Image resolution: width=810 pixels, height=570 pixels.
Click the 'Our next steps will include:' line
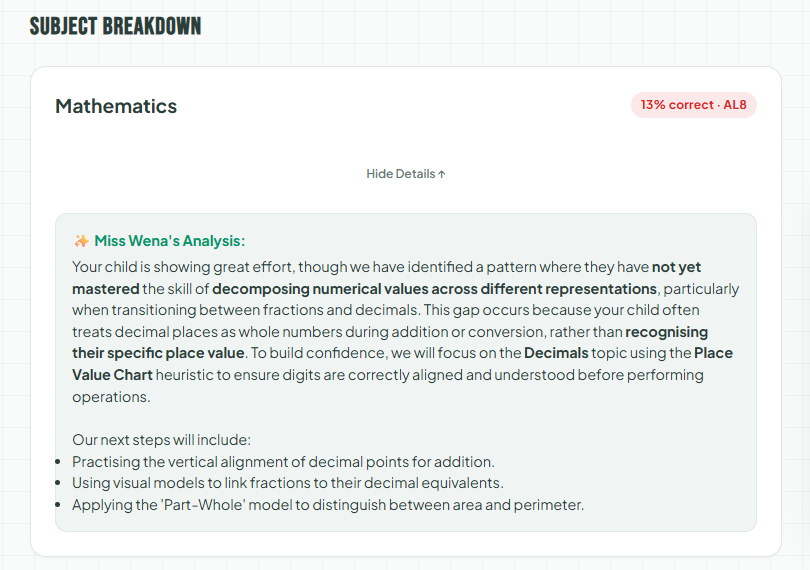pyautogui.click(x=160, y=440)
